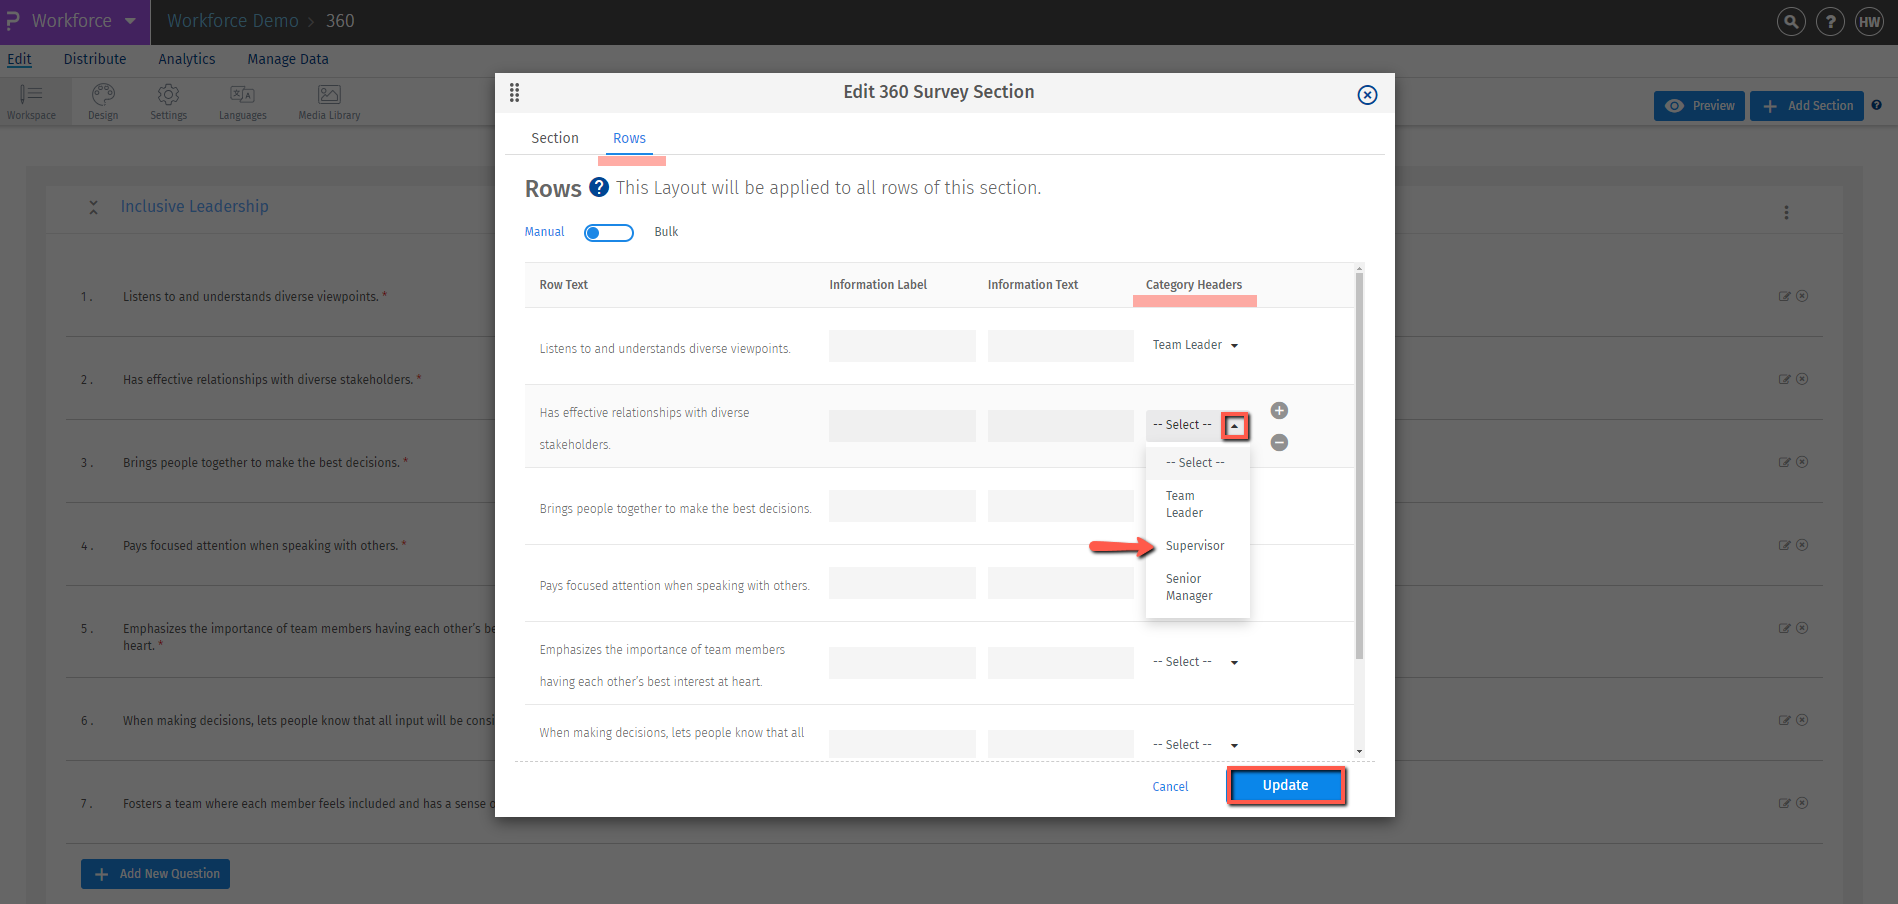Click the Inclusive Leadership section title
This screenshot has width=1898, height=904.
pyautogui.click(x=195, y=206)
